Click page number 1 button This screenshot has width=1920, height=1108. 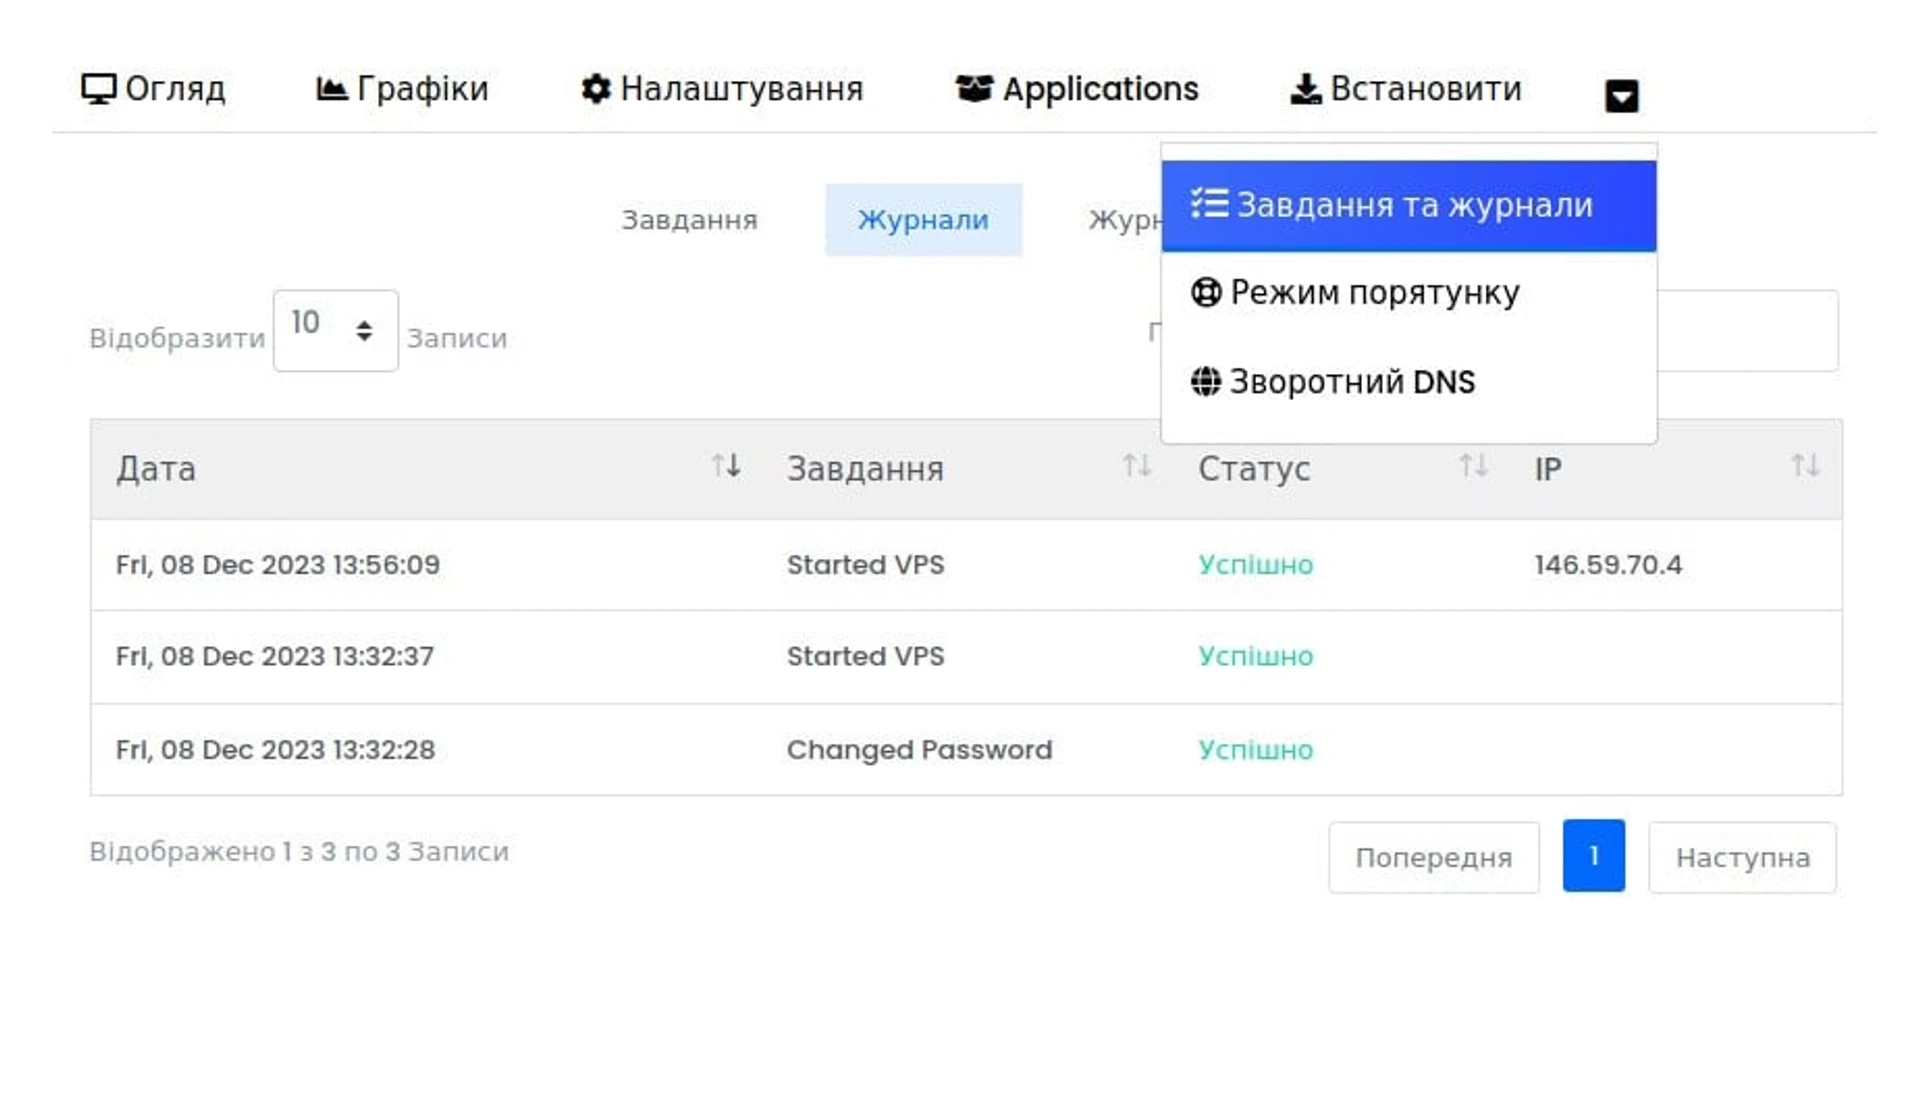click(1593, 856)
